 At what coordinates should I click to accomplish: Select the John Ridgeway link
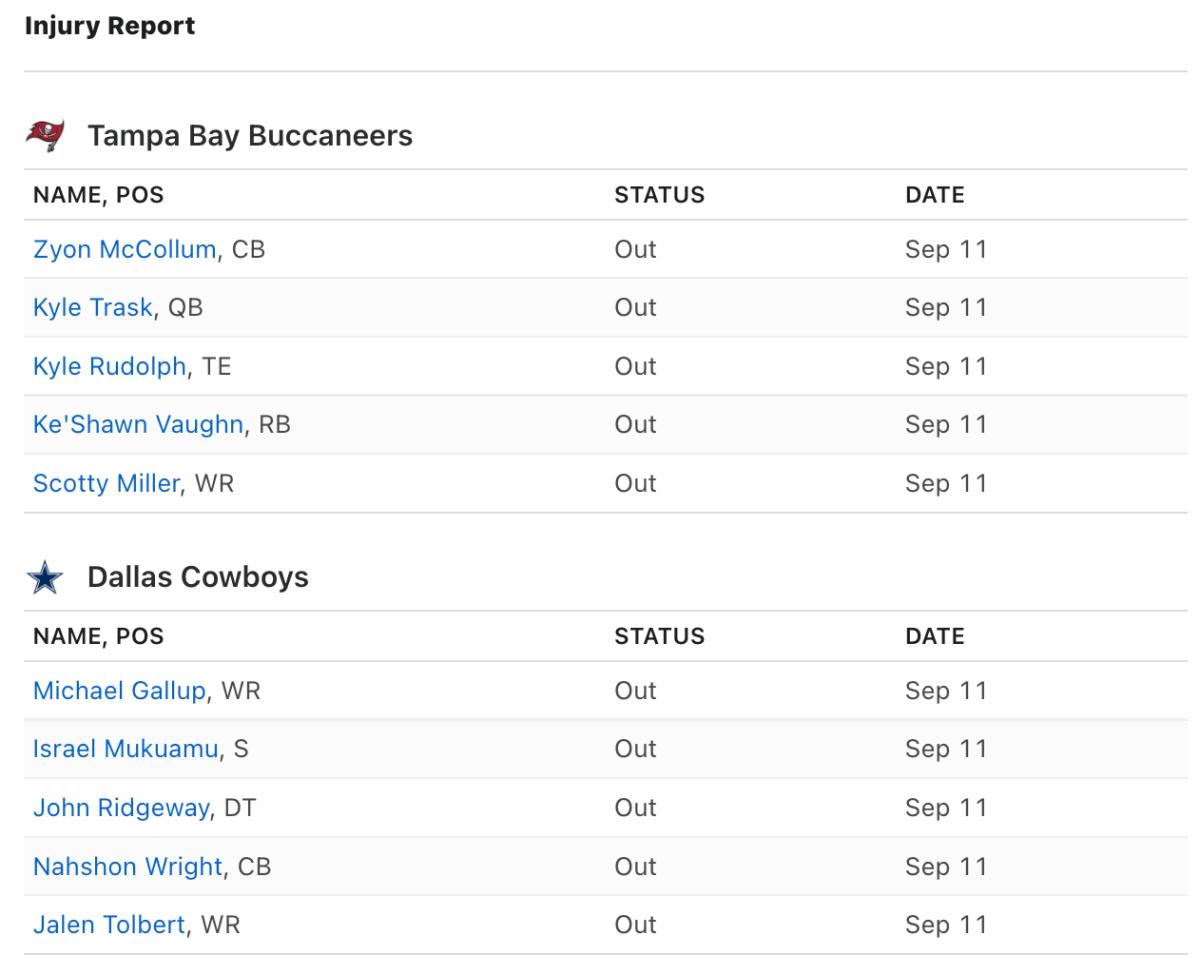click(x=120, y=807)
